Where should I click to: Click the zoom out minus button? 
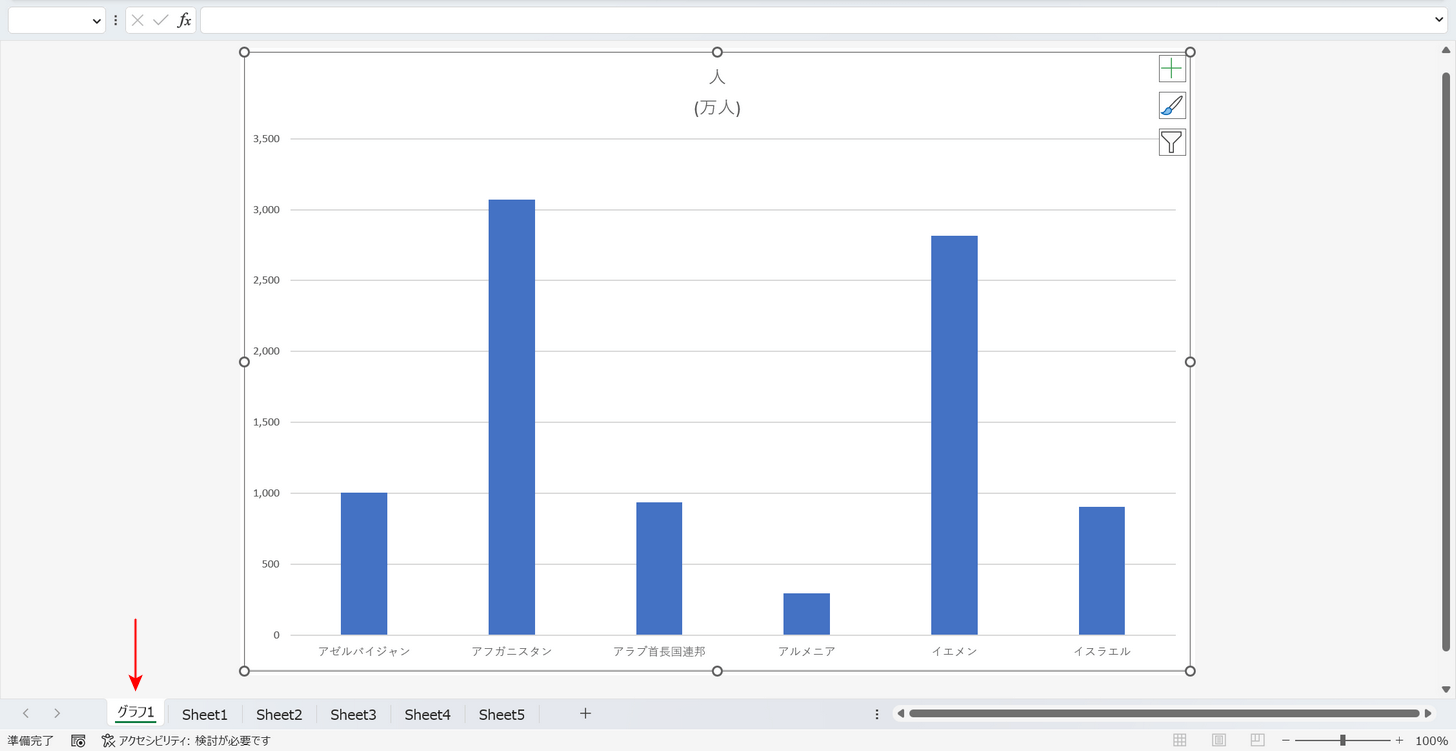1286,741
